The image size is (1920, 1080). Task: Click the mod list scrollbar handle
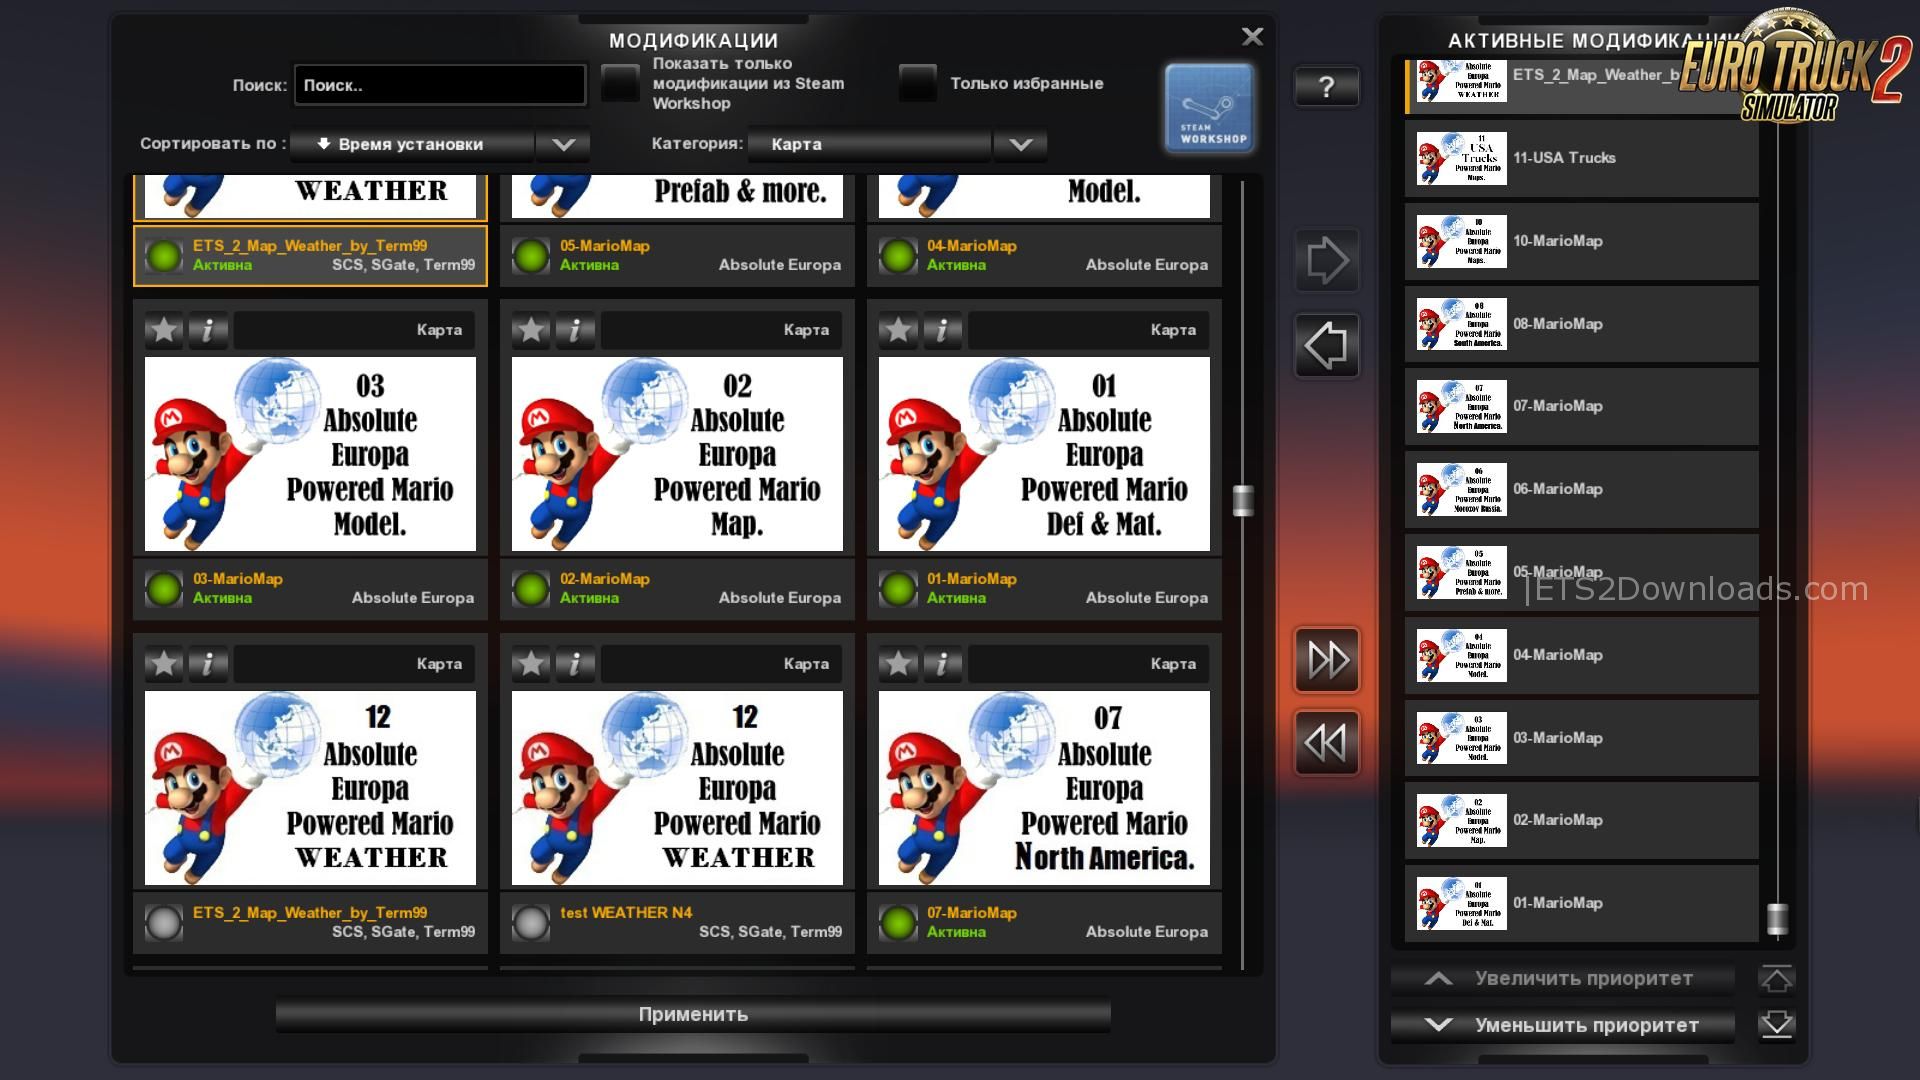[x=1243, y=500]
